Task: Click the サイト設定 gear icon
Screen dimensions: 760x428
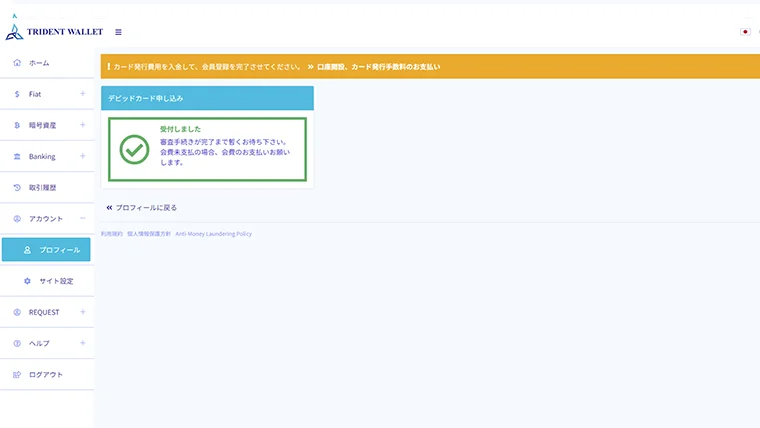Action: tap(28, 281)
